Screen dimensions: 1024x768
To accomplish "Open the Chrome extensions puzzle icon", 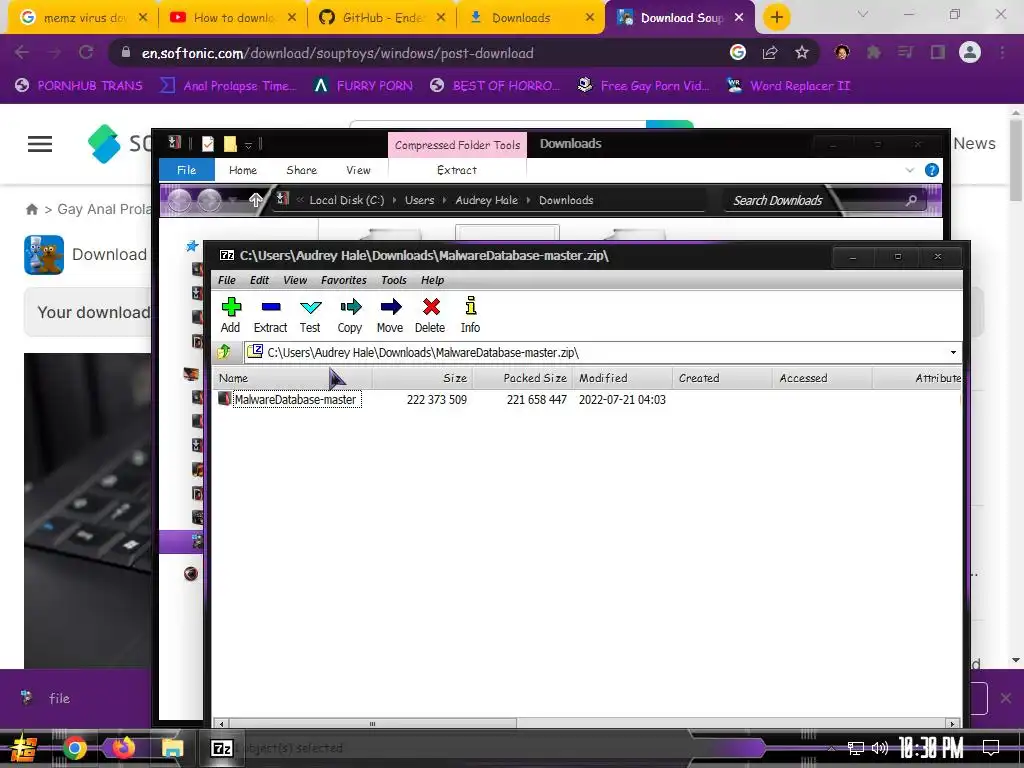I will (x=874, y=53).
